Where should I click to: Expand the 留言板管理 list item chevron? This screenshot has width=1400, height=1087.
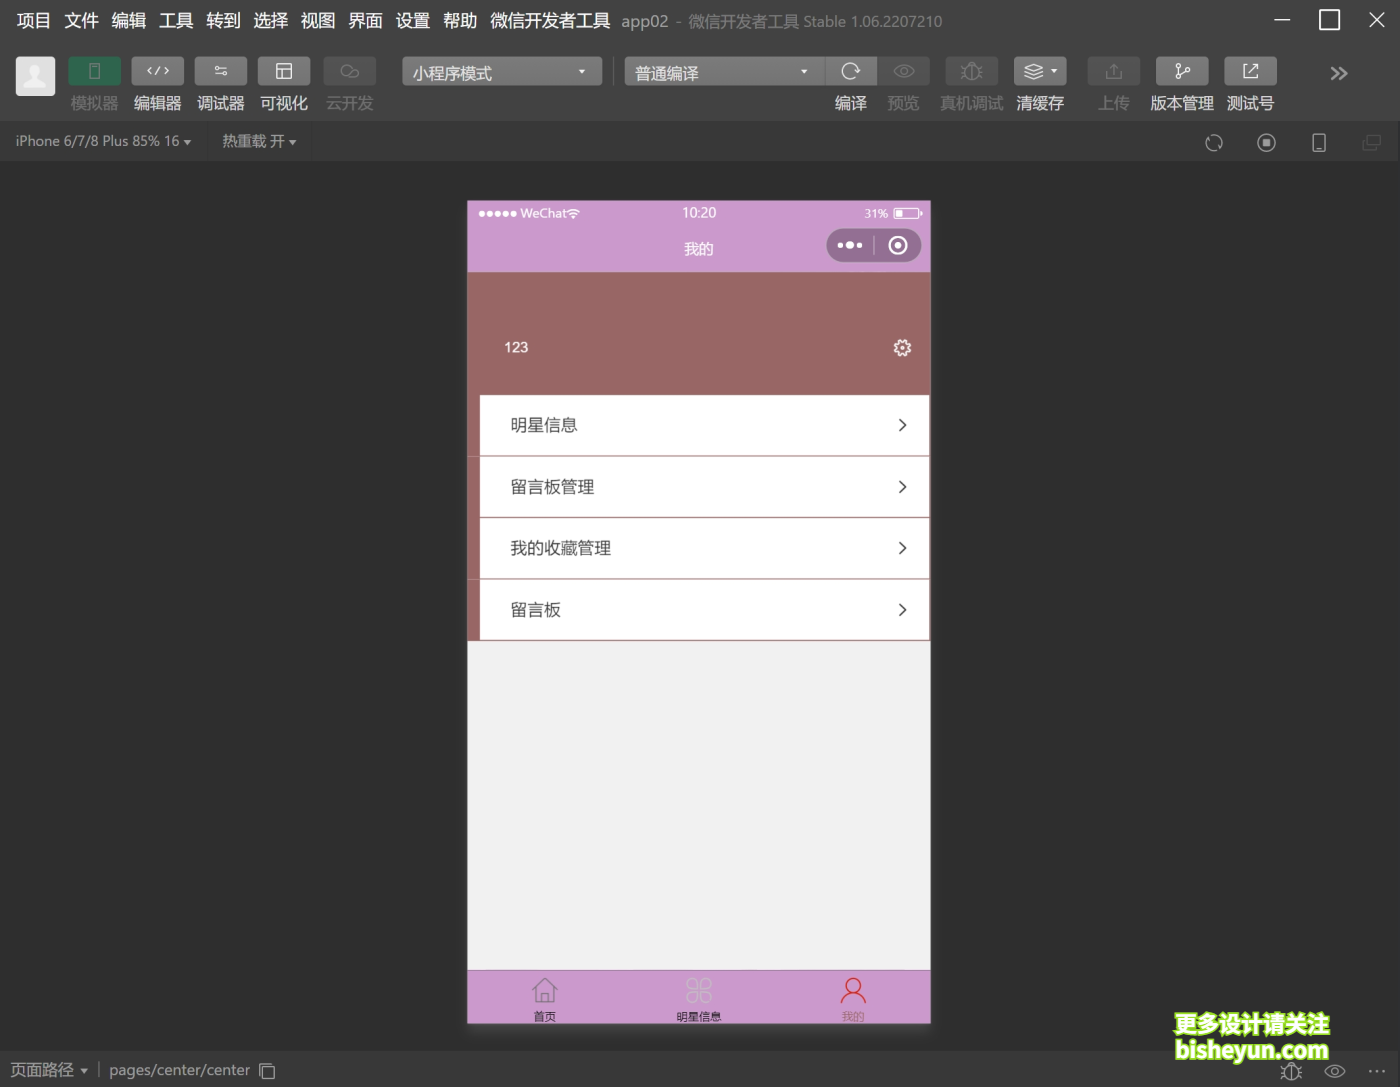coord(901,487)
